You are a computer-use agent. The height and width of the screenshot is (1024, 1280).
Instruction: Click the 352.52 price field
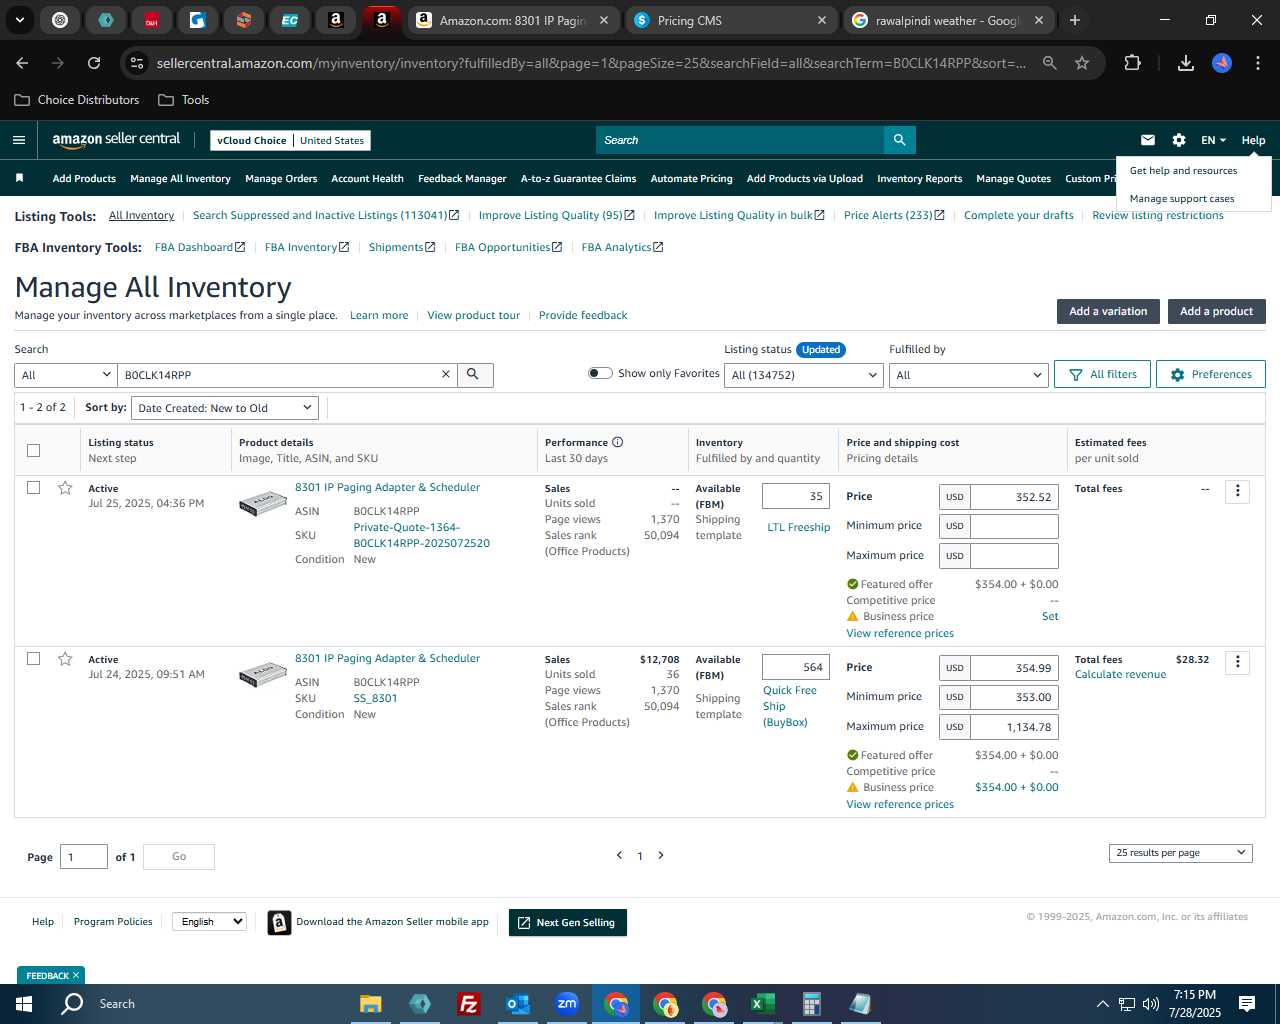(1014, 497)
